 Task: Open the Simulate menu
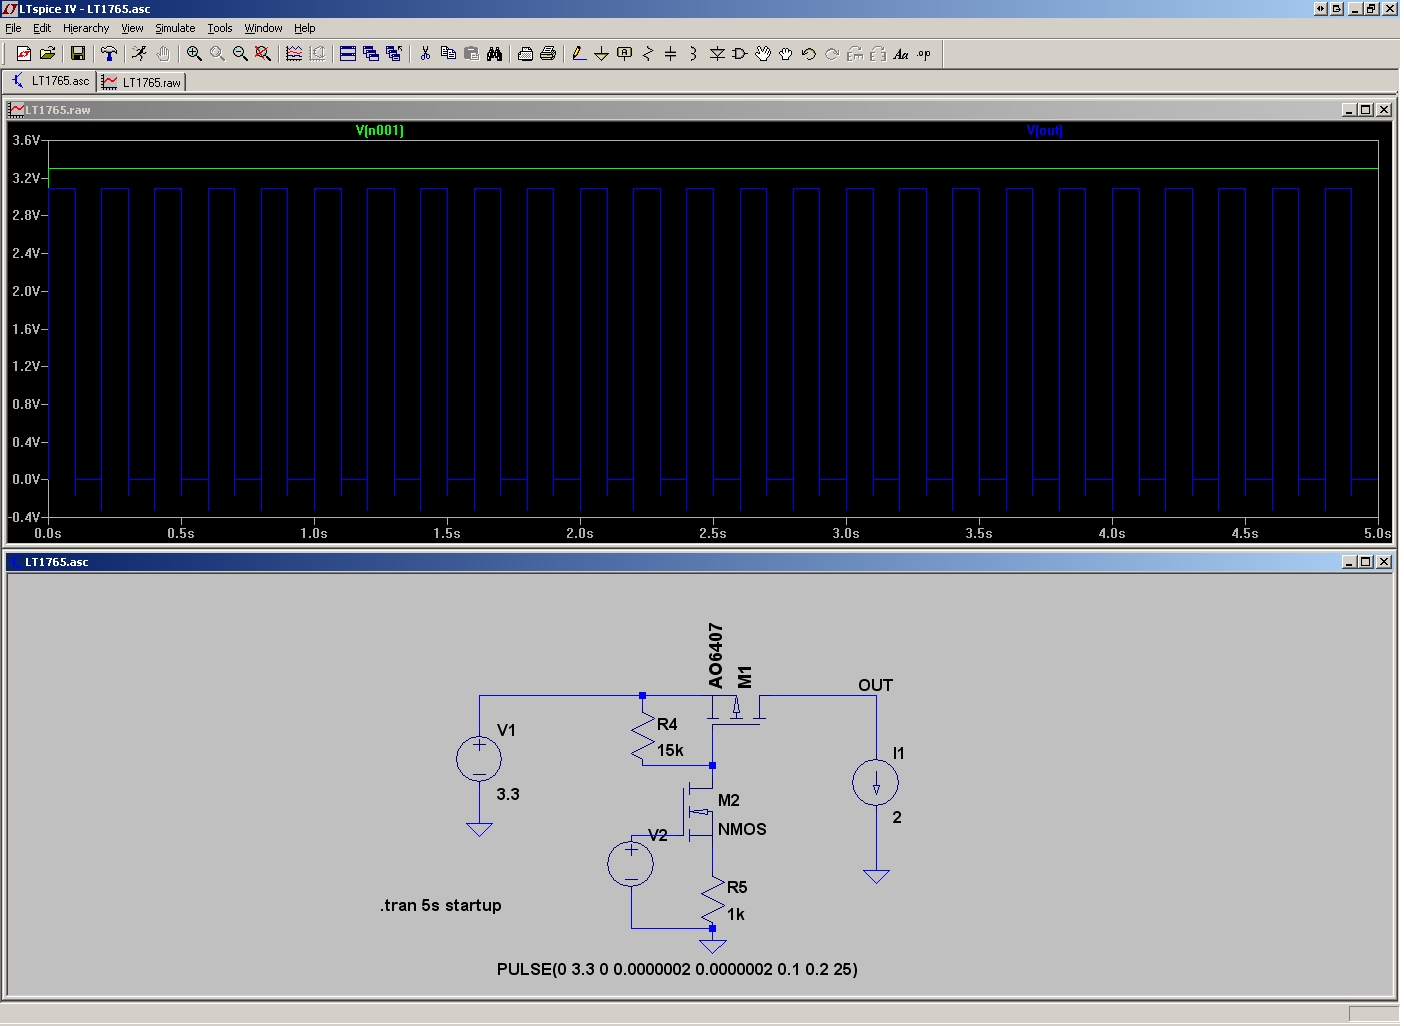pyautogui.click(x=175, y=28)
